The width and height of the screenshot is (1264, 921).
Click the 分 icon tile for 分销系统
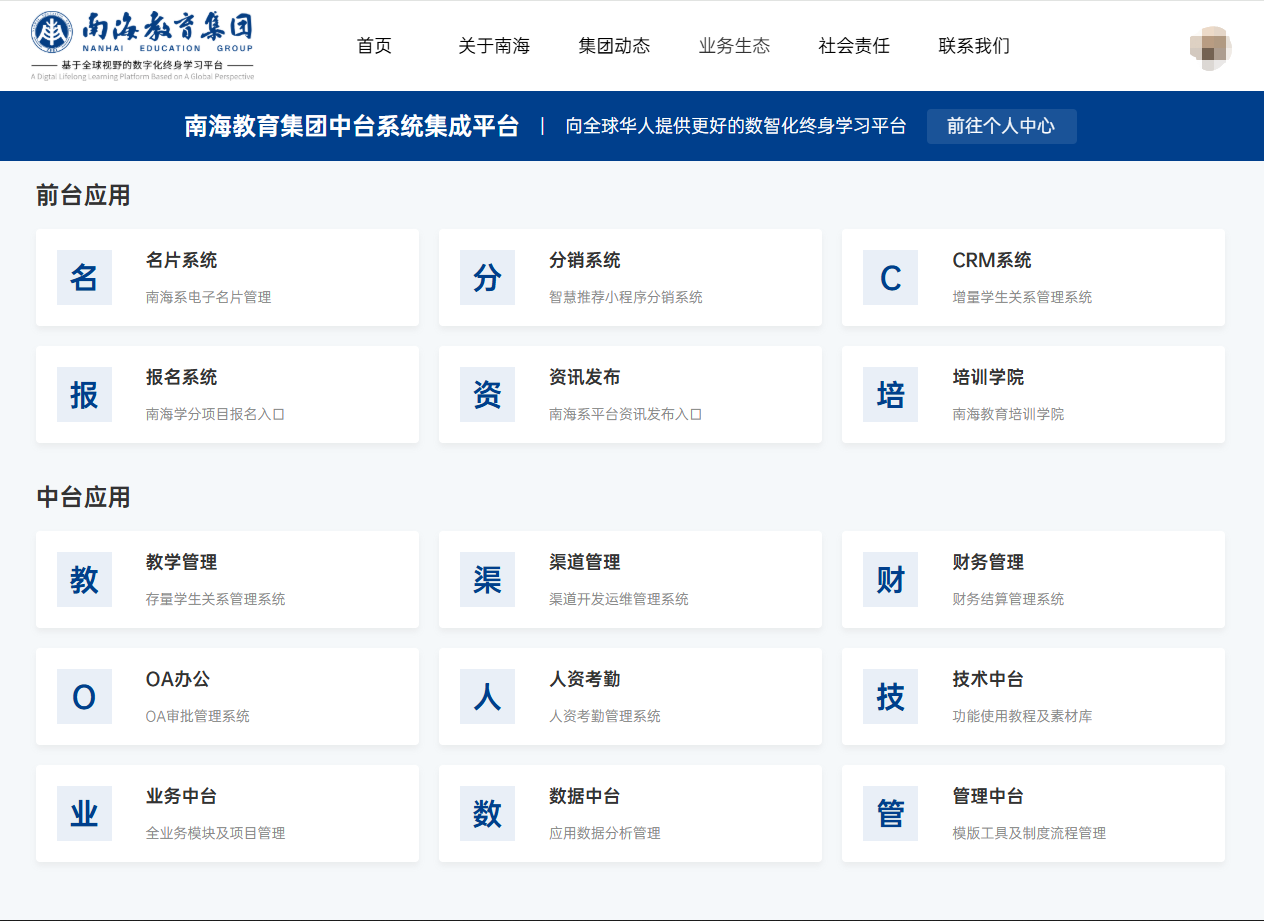pyautogui.click(x=487, y=277)
